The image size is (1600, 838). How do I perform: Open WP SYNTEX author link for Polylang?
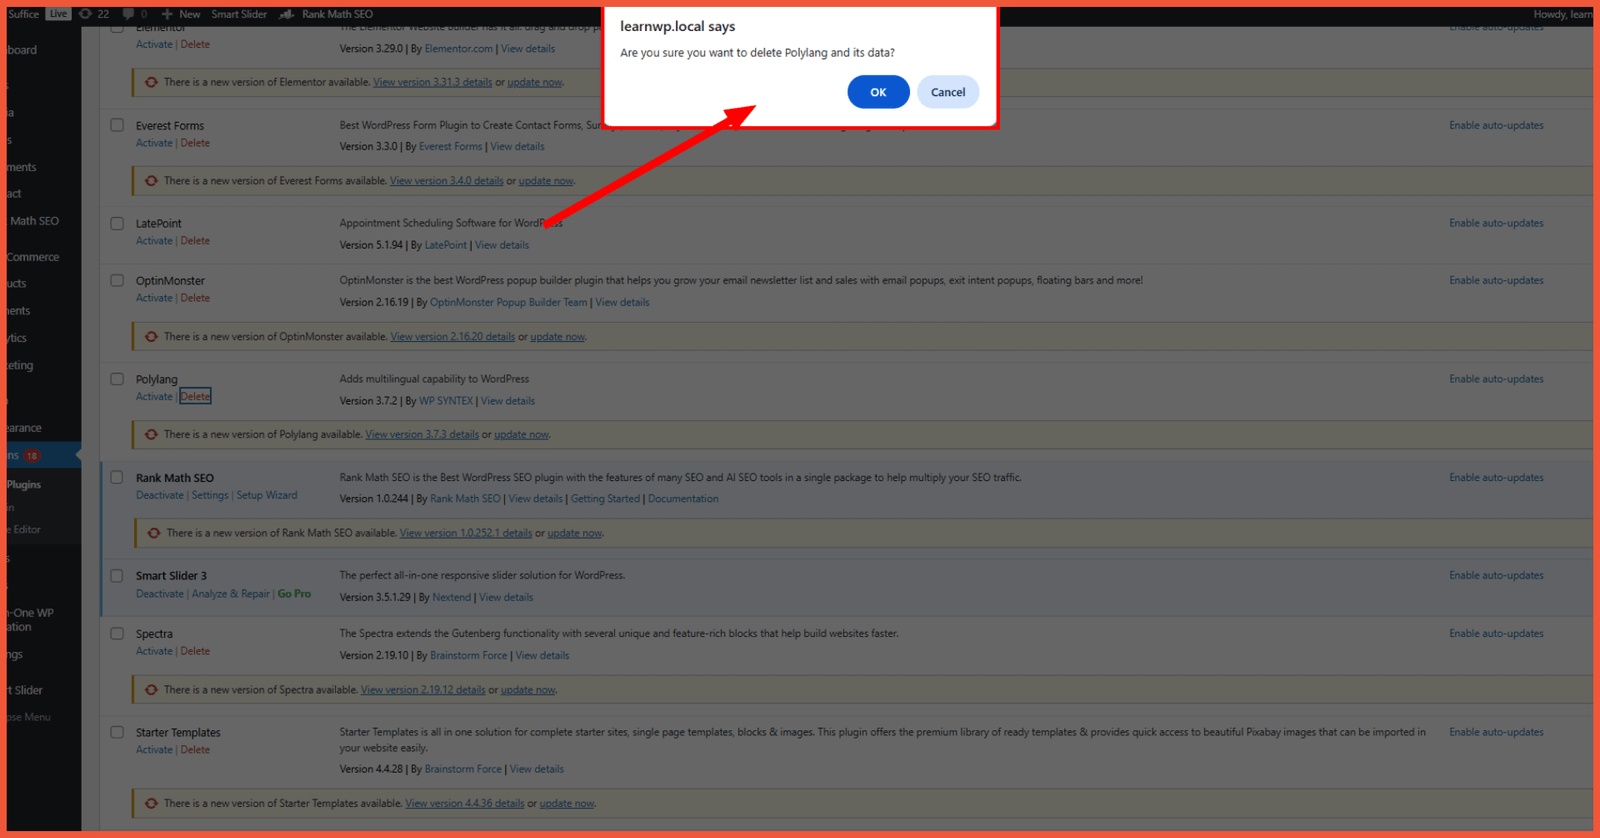(x=446, y=401)
